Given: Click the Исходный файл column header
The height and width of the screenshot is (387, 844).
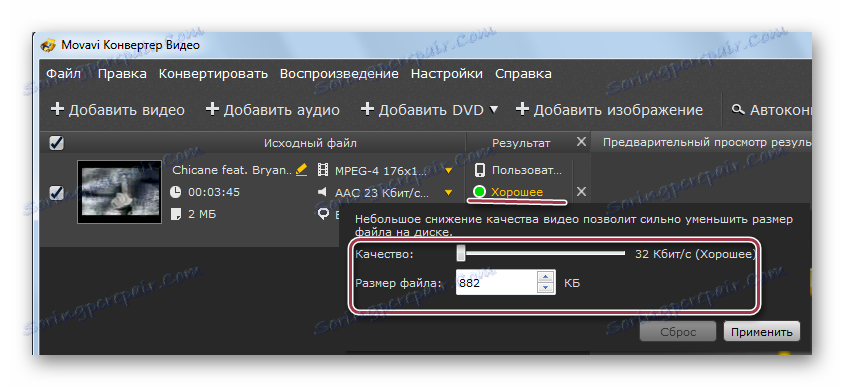Looking at the screenshot, I should click(310, 143).
